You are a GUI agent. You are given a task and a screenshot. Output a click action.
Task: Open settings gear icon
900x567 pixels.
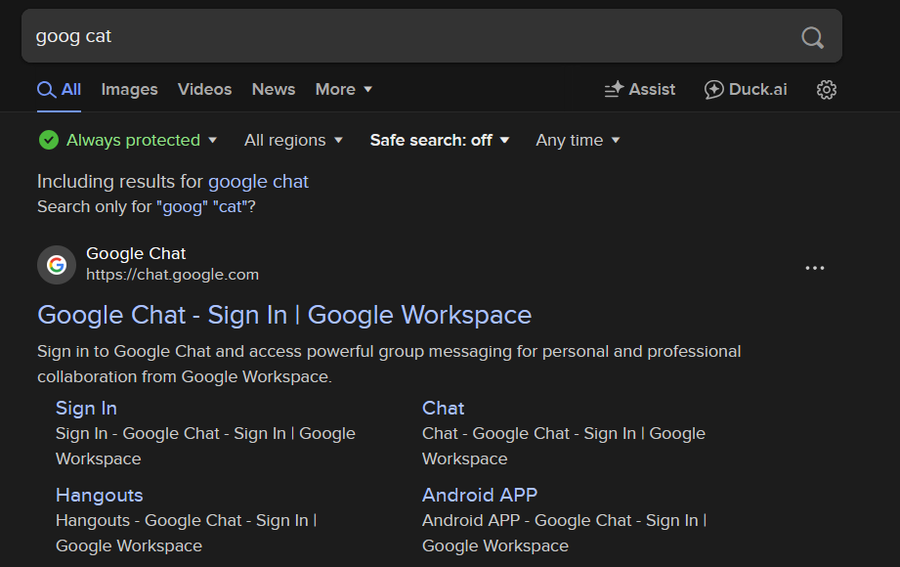pos(827,90)
